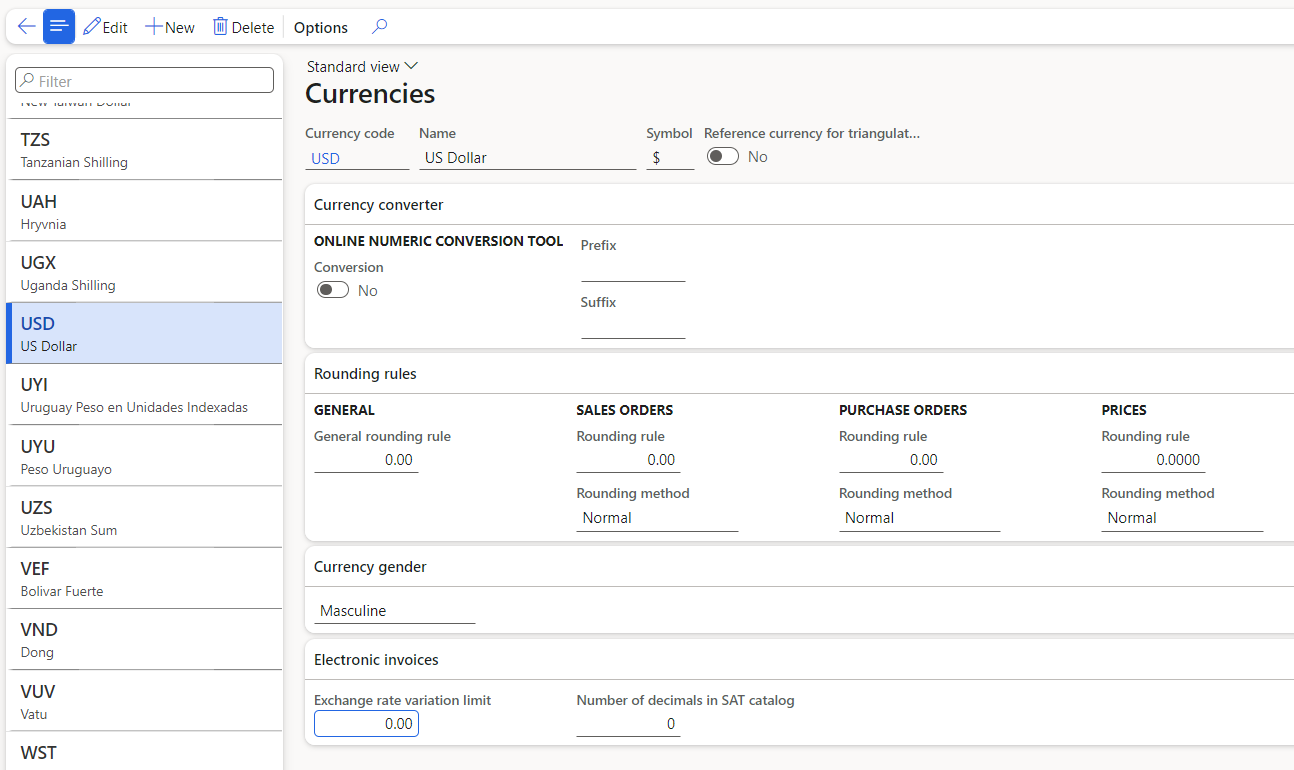Image resolution: width=1294 pixels, height=770 pixels.
Task: Open Sales orders Rounding method dropdown
Action: pos(657,518)
